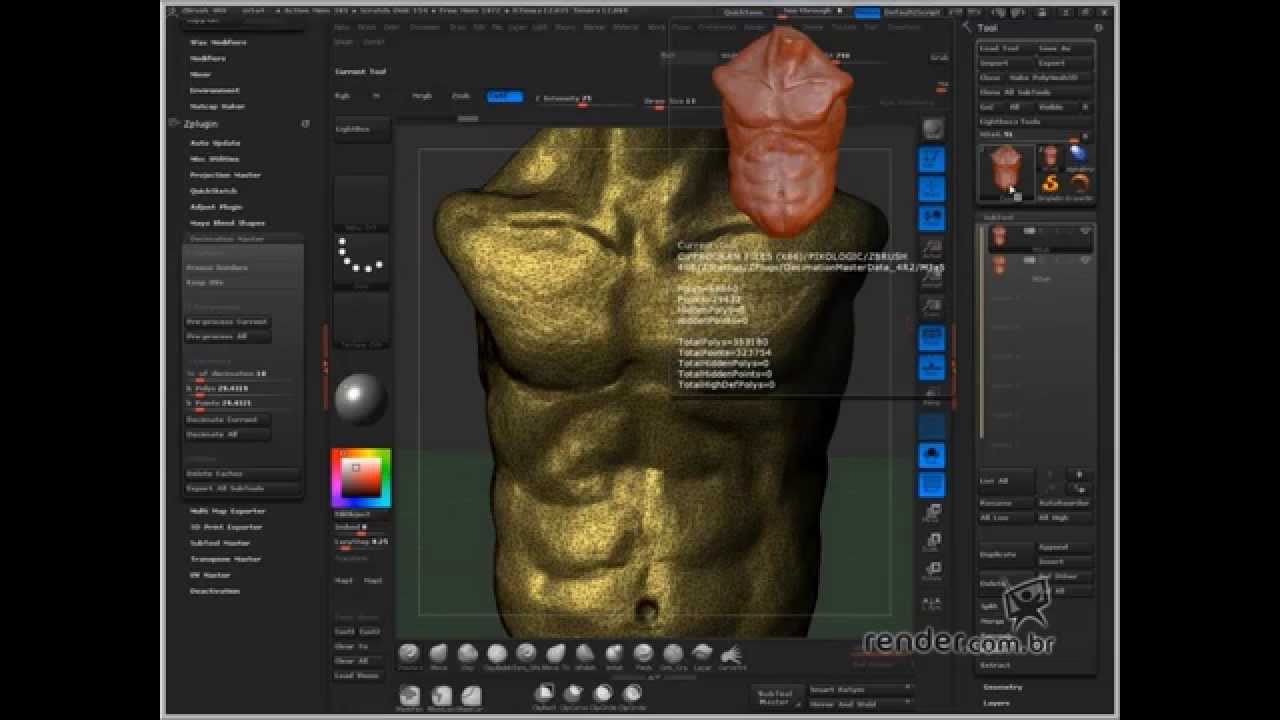
Task: Toggle visibility eye of second subtool
Action: click(1085, 260)
